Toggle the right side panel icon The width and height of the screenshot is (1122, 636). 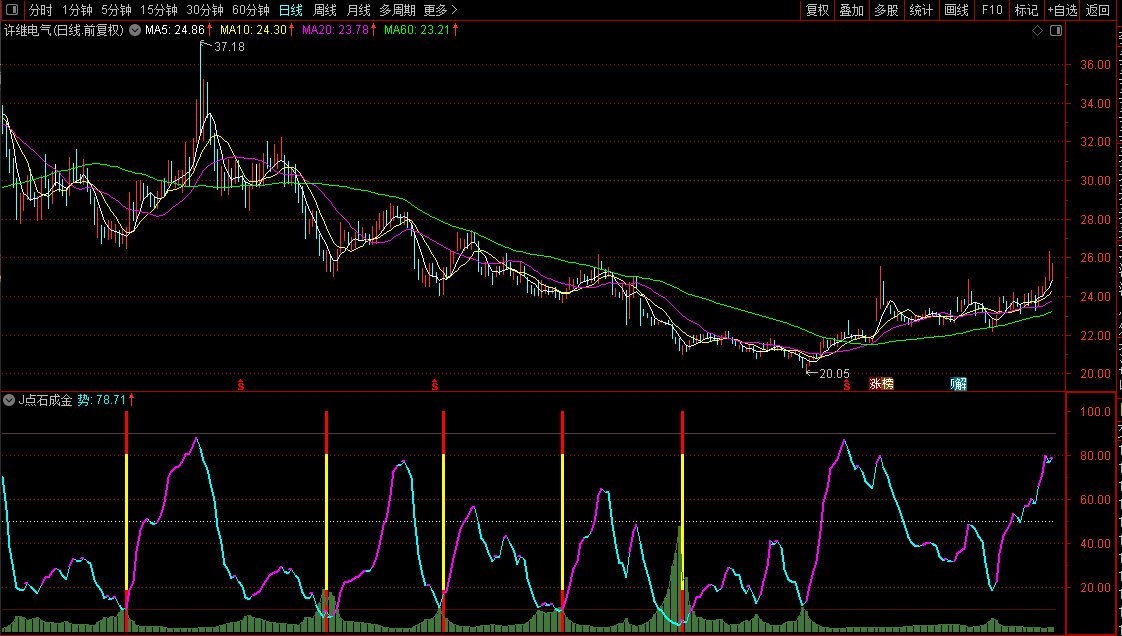[x=1055, y=31]
